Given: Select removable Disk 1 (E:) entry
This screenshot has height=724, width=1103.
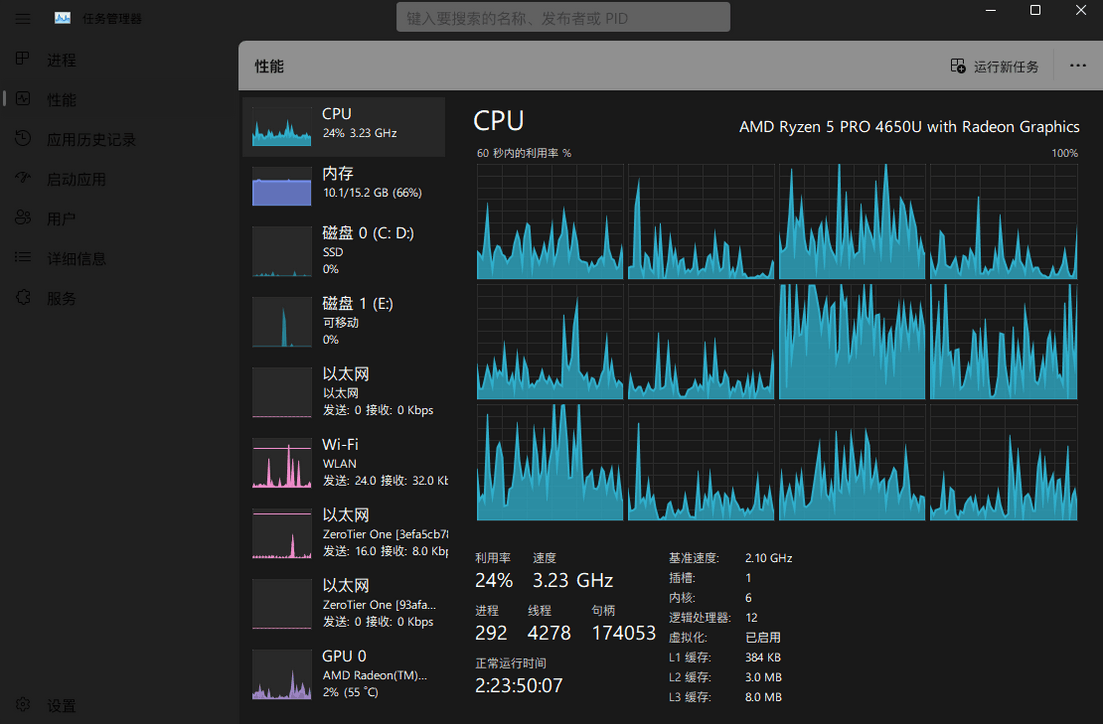Looking at the screenshot, I should coord(344,321).
